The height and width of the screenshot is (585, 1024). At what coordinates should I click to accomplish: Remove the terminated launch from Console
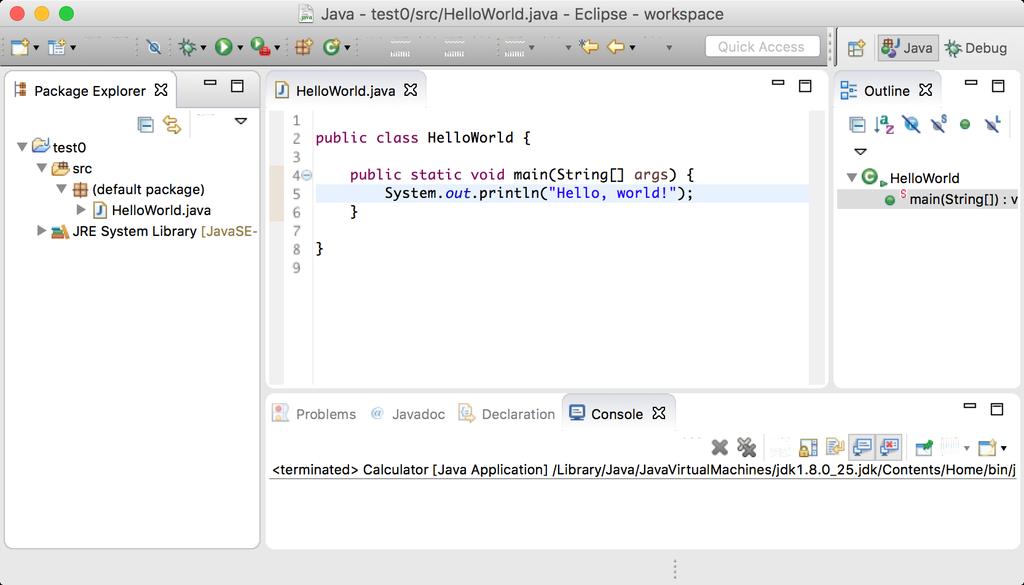pos(719,447)
